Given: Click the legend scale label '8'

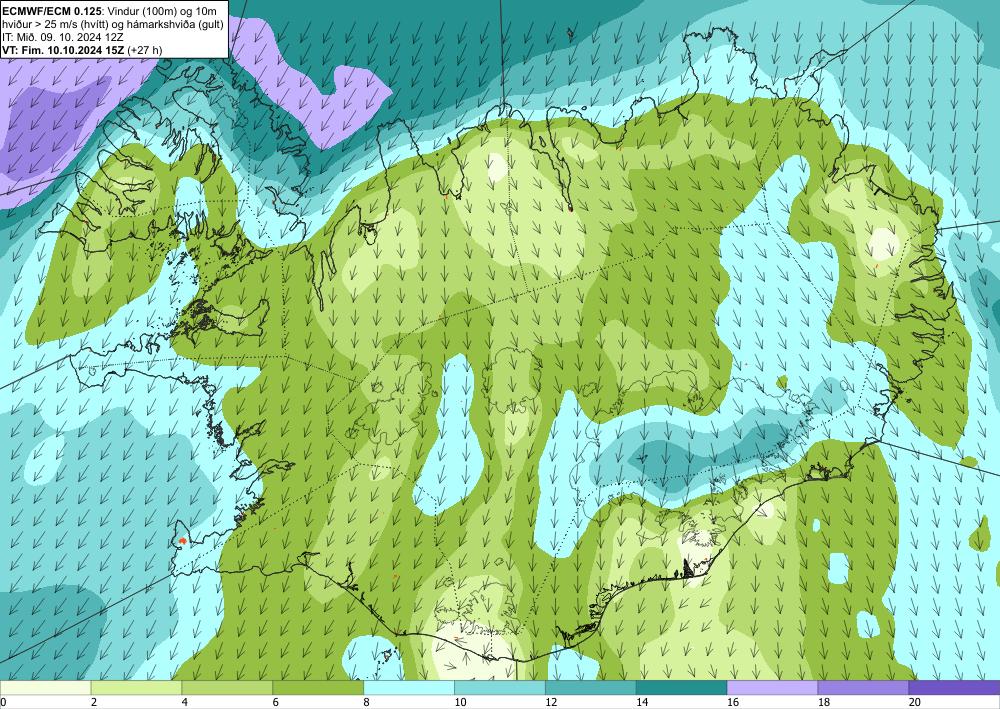Looking at the screenshot, I should click(x=367, y=703).
